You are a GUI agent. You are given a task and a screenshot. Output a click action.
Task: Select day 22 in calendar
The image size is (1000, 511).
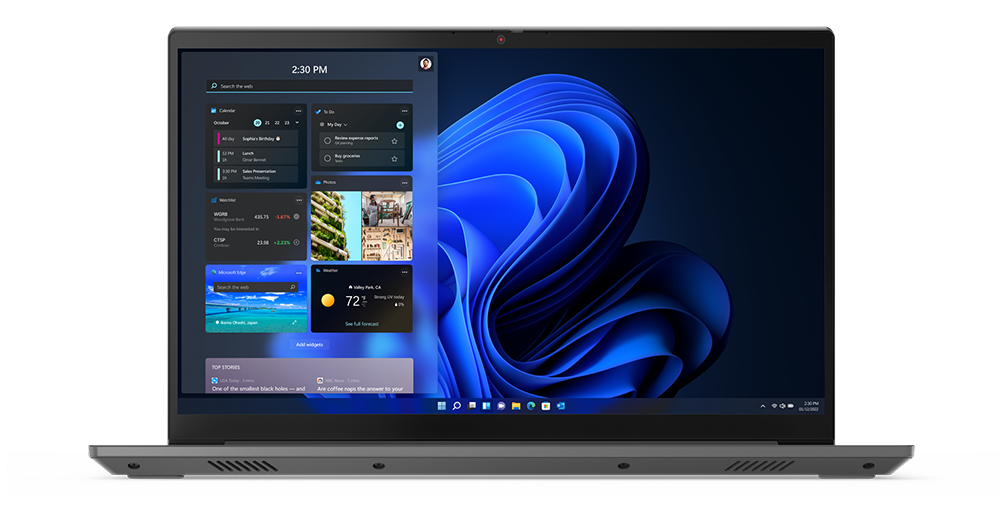[x=277, y=122]
